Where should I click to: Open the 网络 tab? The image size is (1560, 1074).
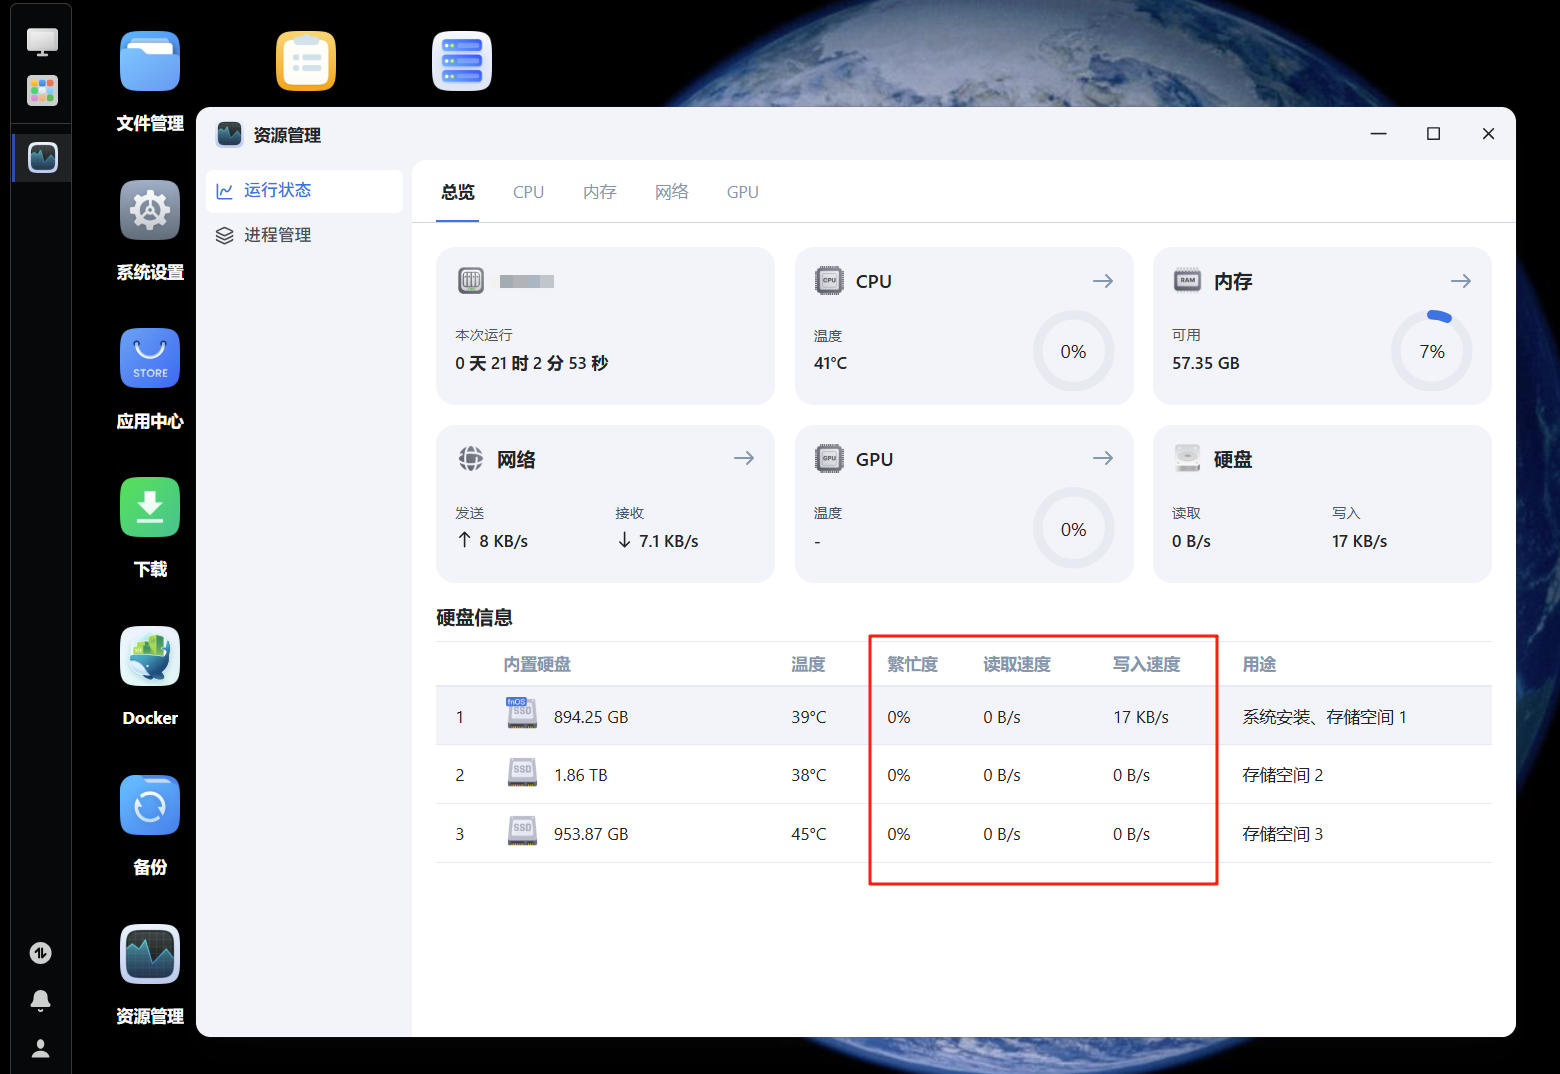coord(671,191)
